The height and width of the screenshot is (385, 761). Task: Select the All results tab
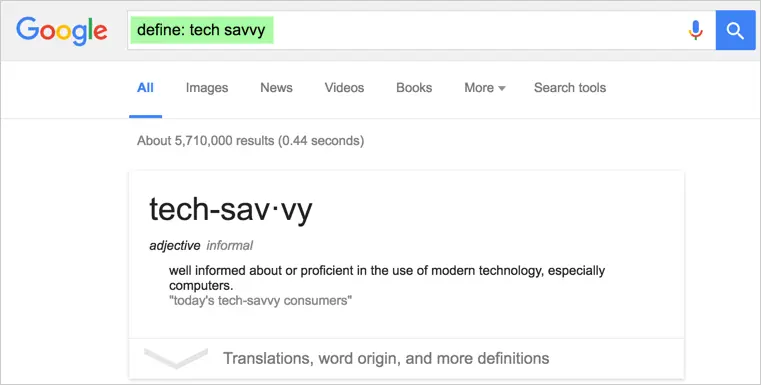click(x=145, y=88)
